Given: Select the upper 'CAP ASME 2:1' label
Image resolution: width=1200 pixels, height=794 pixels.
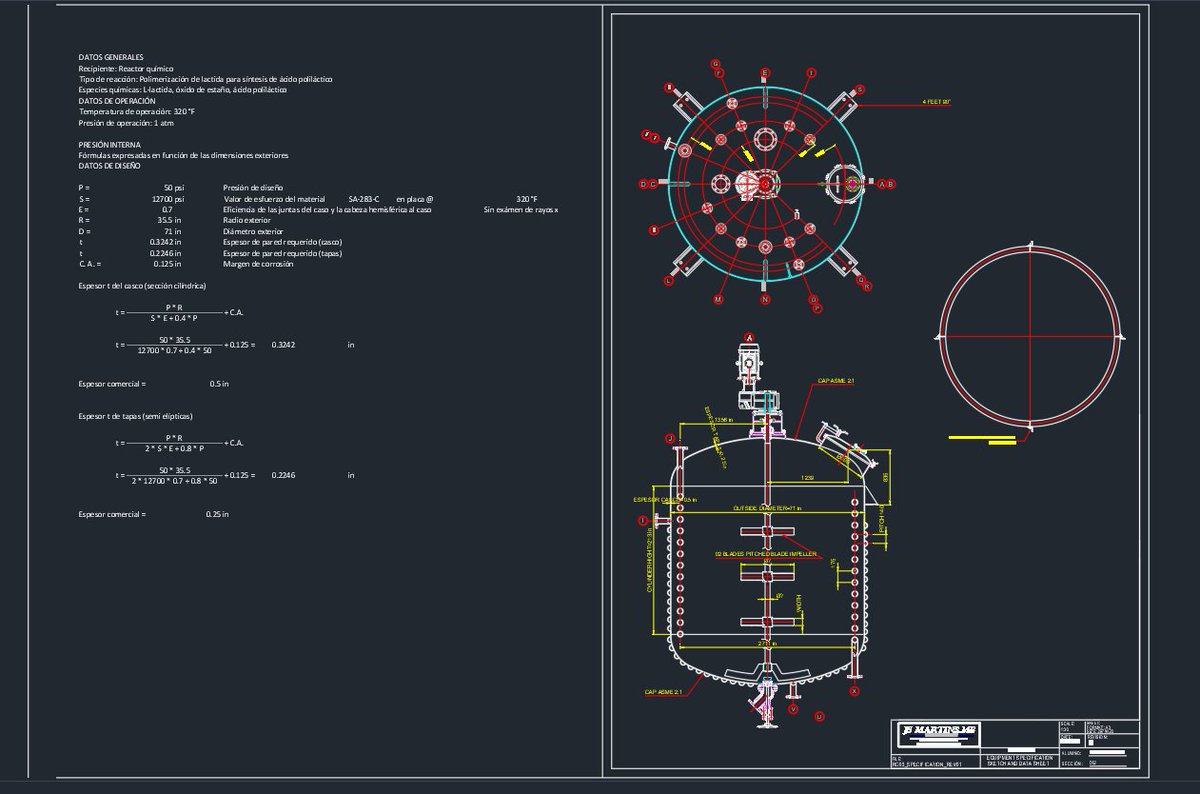Looking at the screenshot, I should point(836,381).
